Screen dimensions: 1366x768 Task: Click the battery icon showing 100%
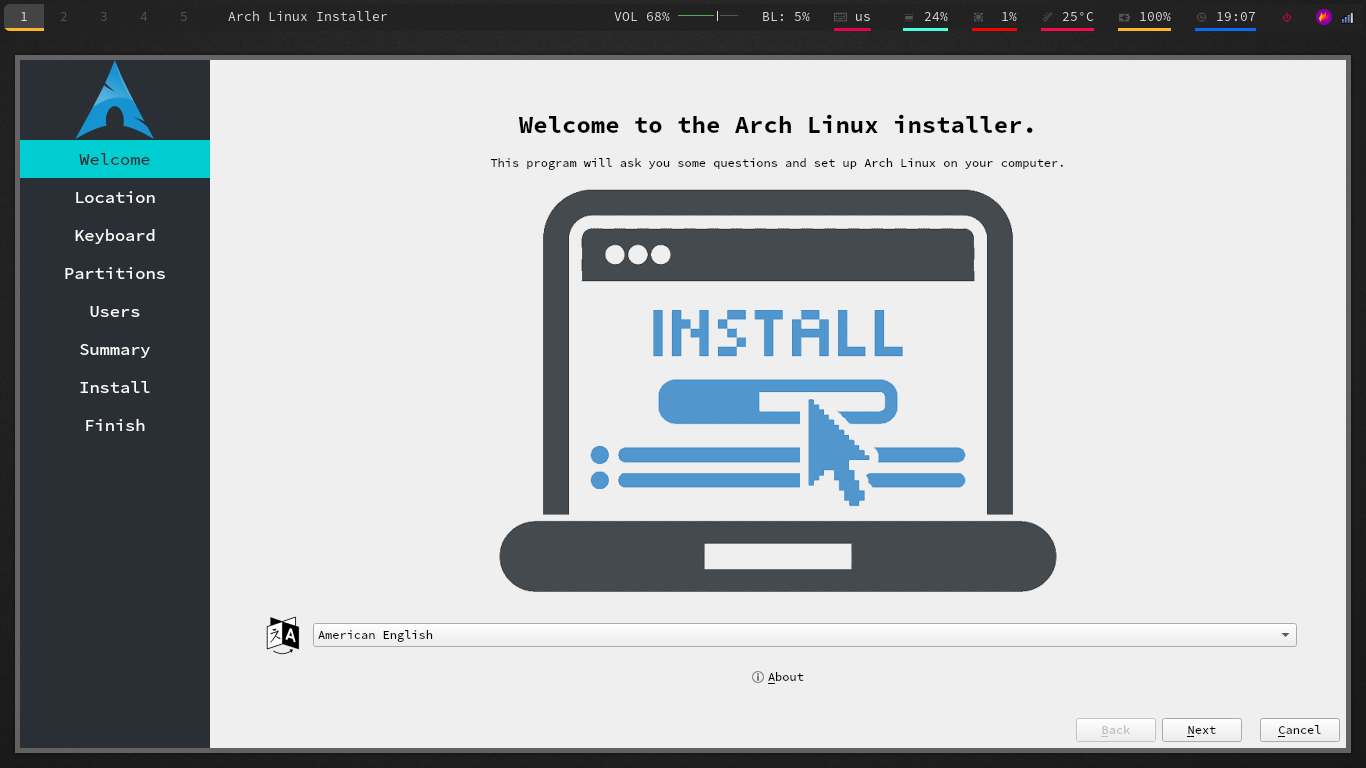click(1124, 17)
